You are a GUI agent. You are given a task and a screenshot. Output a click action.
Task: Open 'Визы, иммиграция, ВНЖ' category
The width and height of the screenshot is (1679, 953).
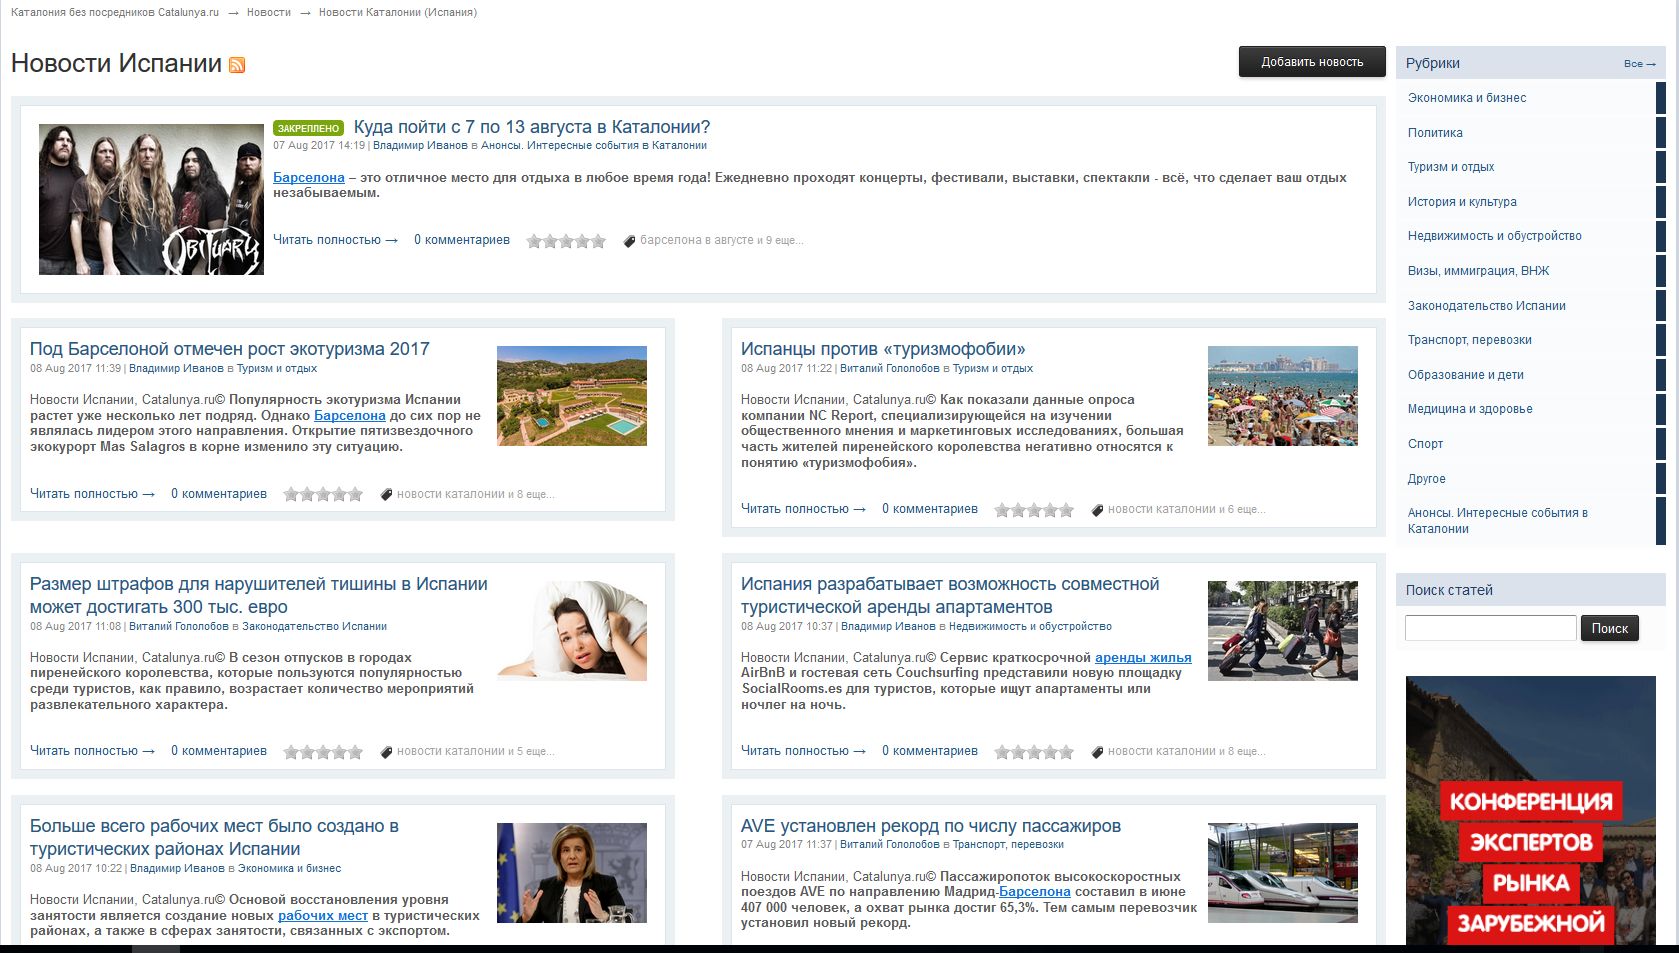point(1478,271)
